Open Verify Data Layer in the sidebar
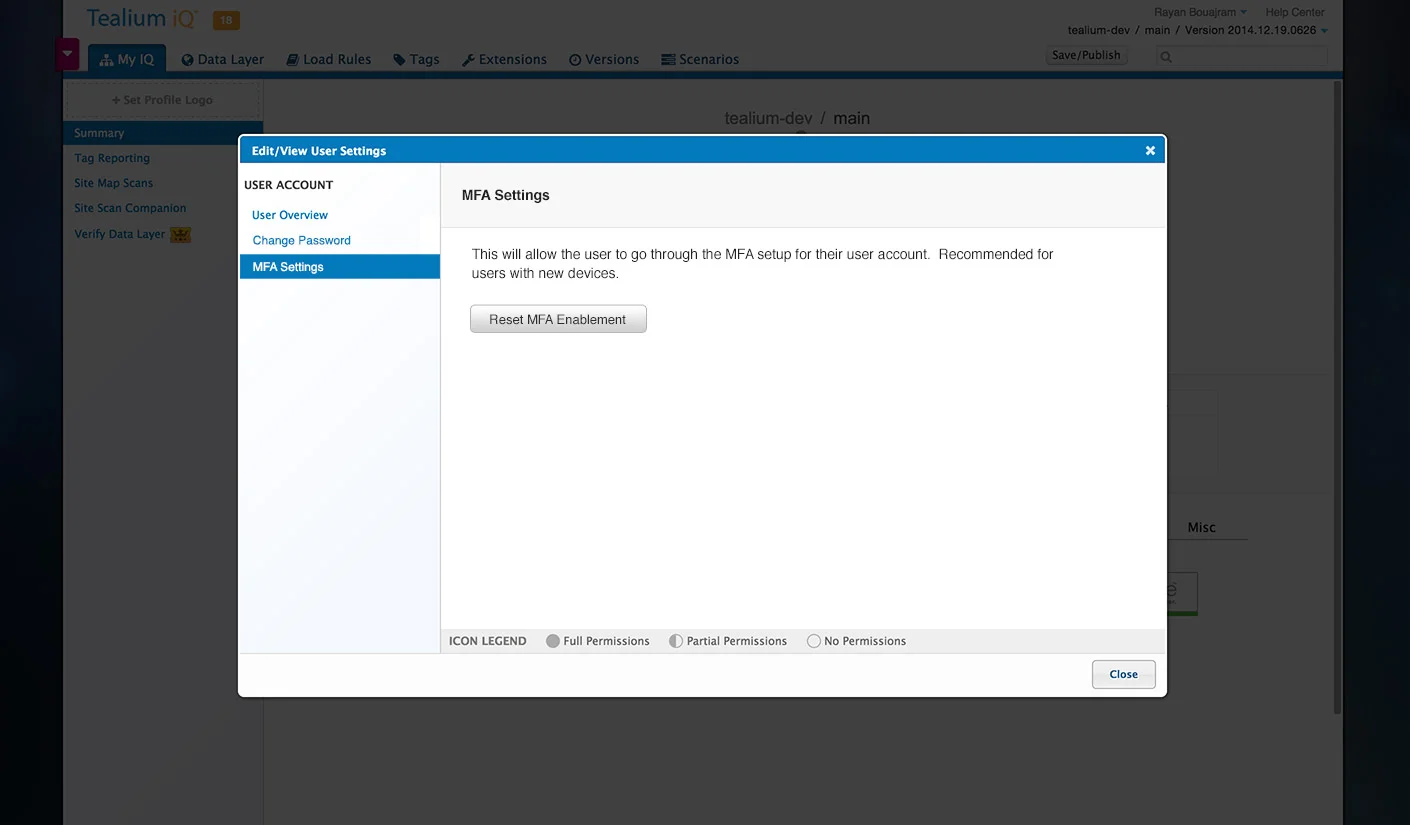This screenshot has height=825, width=1410. (120, 234)
